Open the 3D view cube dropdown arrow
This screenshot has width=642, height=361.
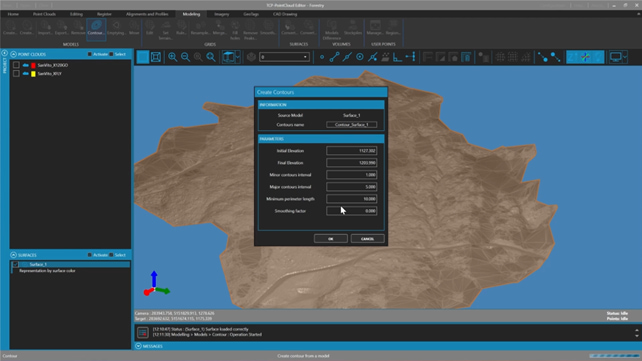point(238,57)
